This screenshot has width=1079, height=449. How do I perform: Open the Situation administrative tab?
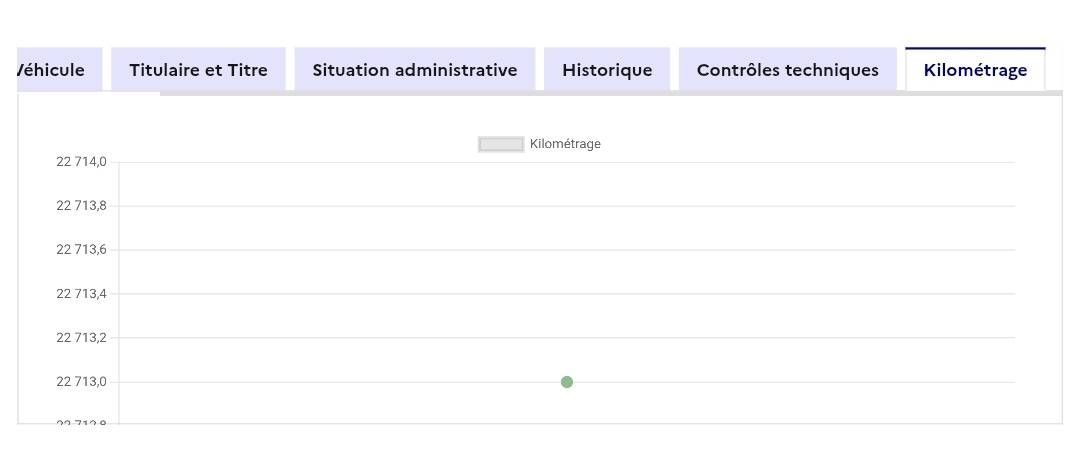[x=414, y=70]
